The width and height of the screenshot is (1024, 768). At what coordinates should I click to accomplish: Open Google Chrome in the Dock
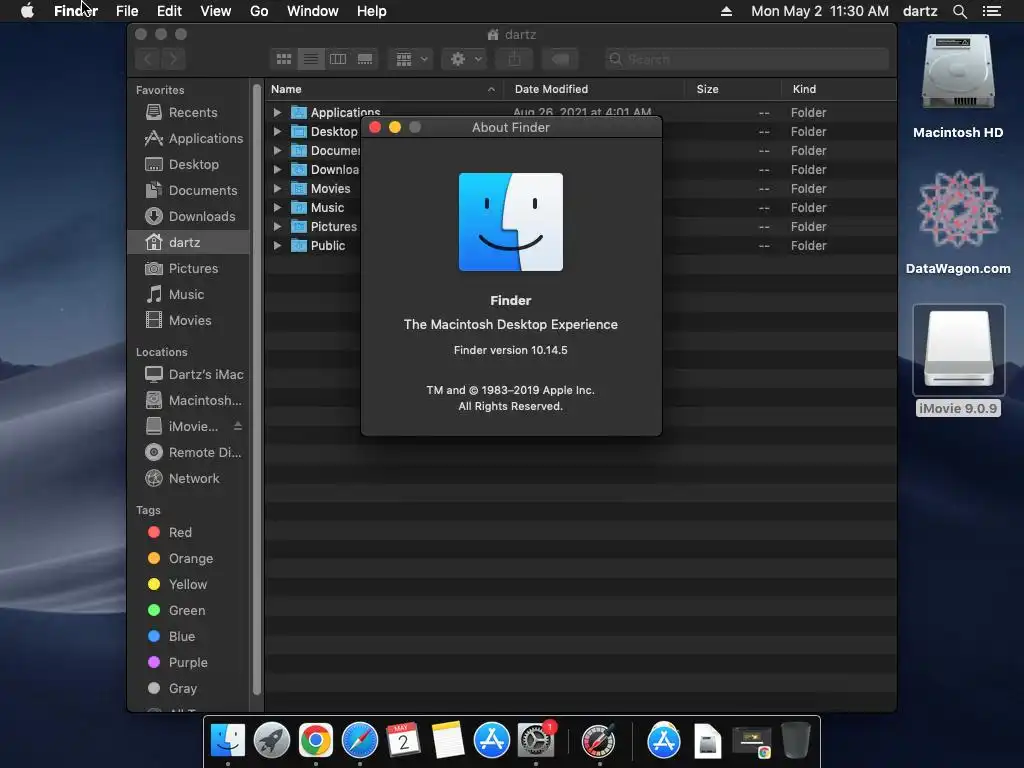(315, 740)
